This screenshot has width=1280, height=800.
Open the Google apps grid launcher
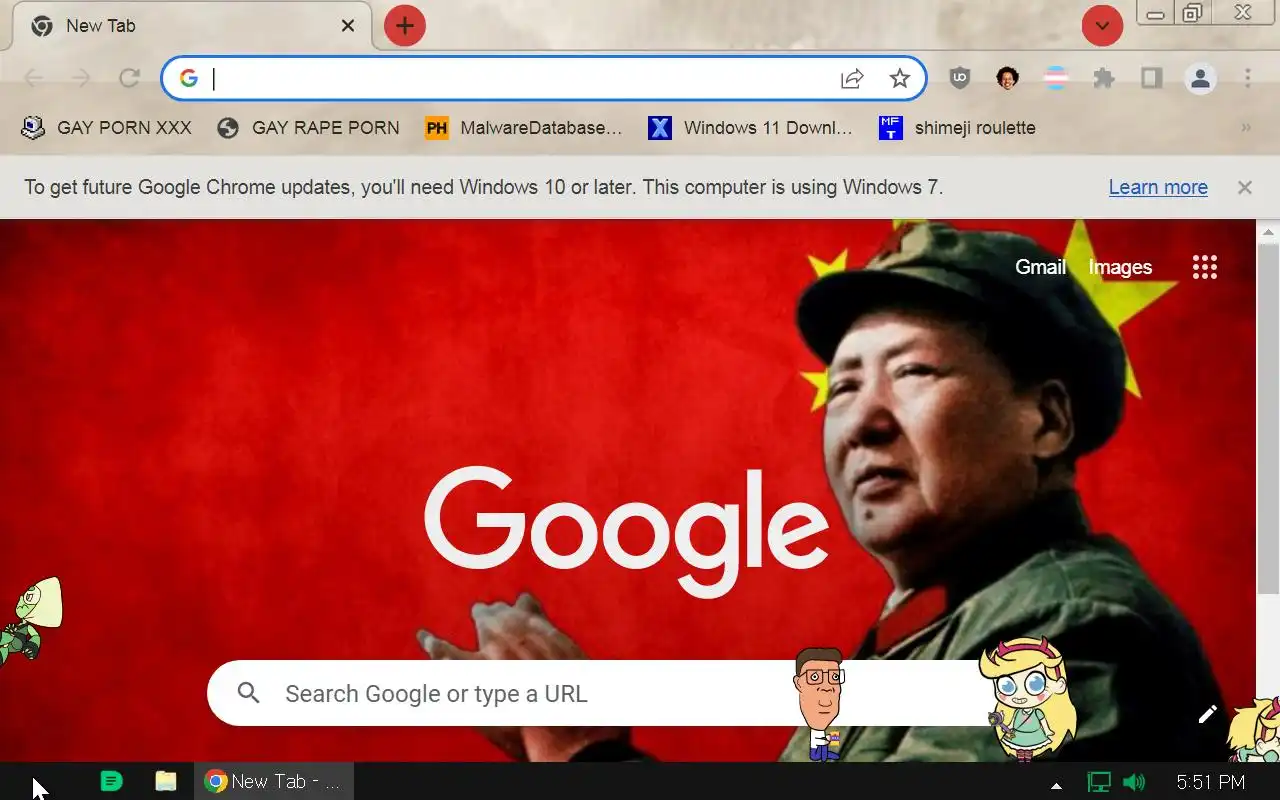tap(1205, 267)
